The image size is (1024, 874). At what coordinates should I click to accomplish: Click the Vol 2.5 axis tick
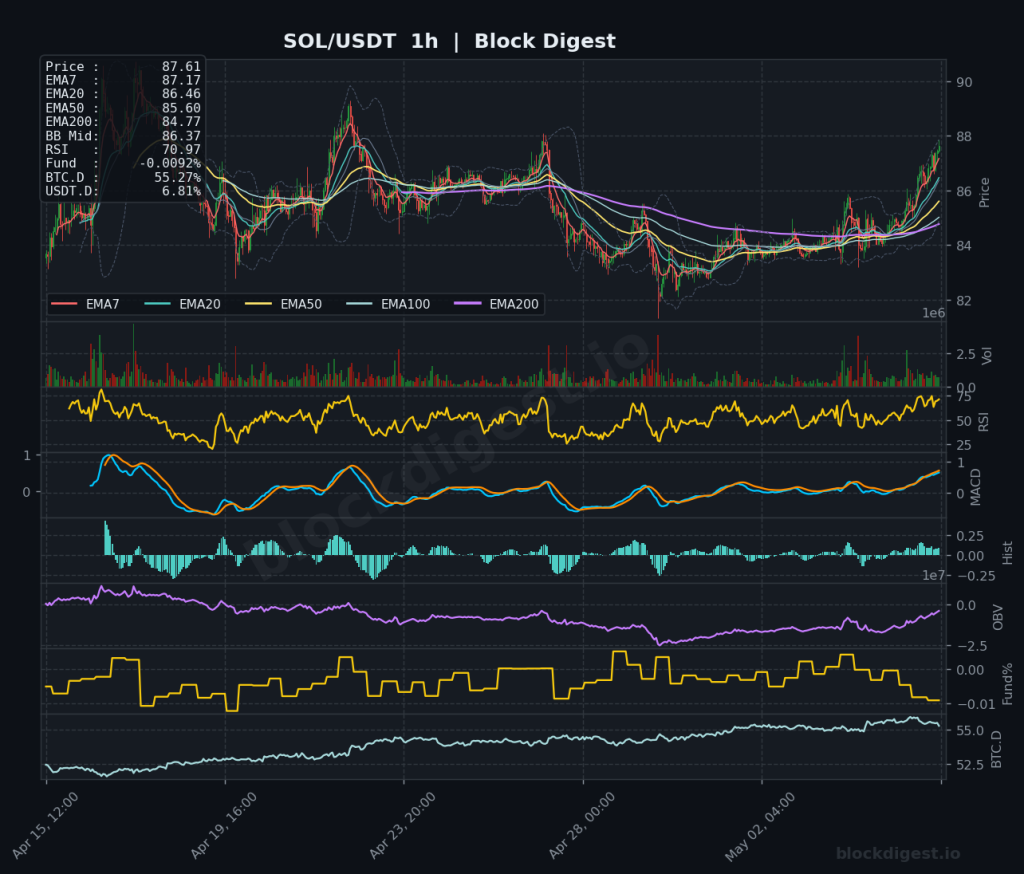[966, 354]
